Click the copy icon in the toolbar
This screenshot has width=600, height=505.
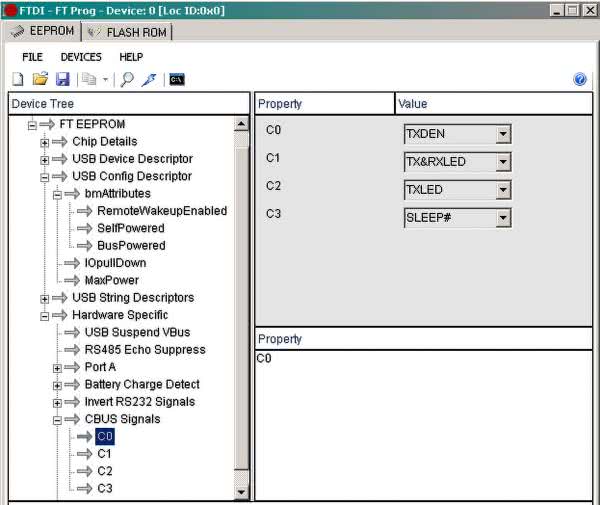[x=88, y=80]
